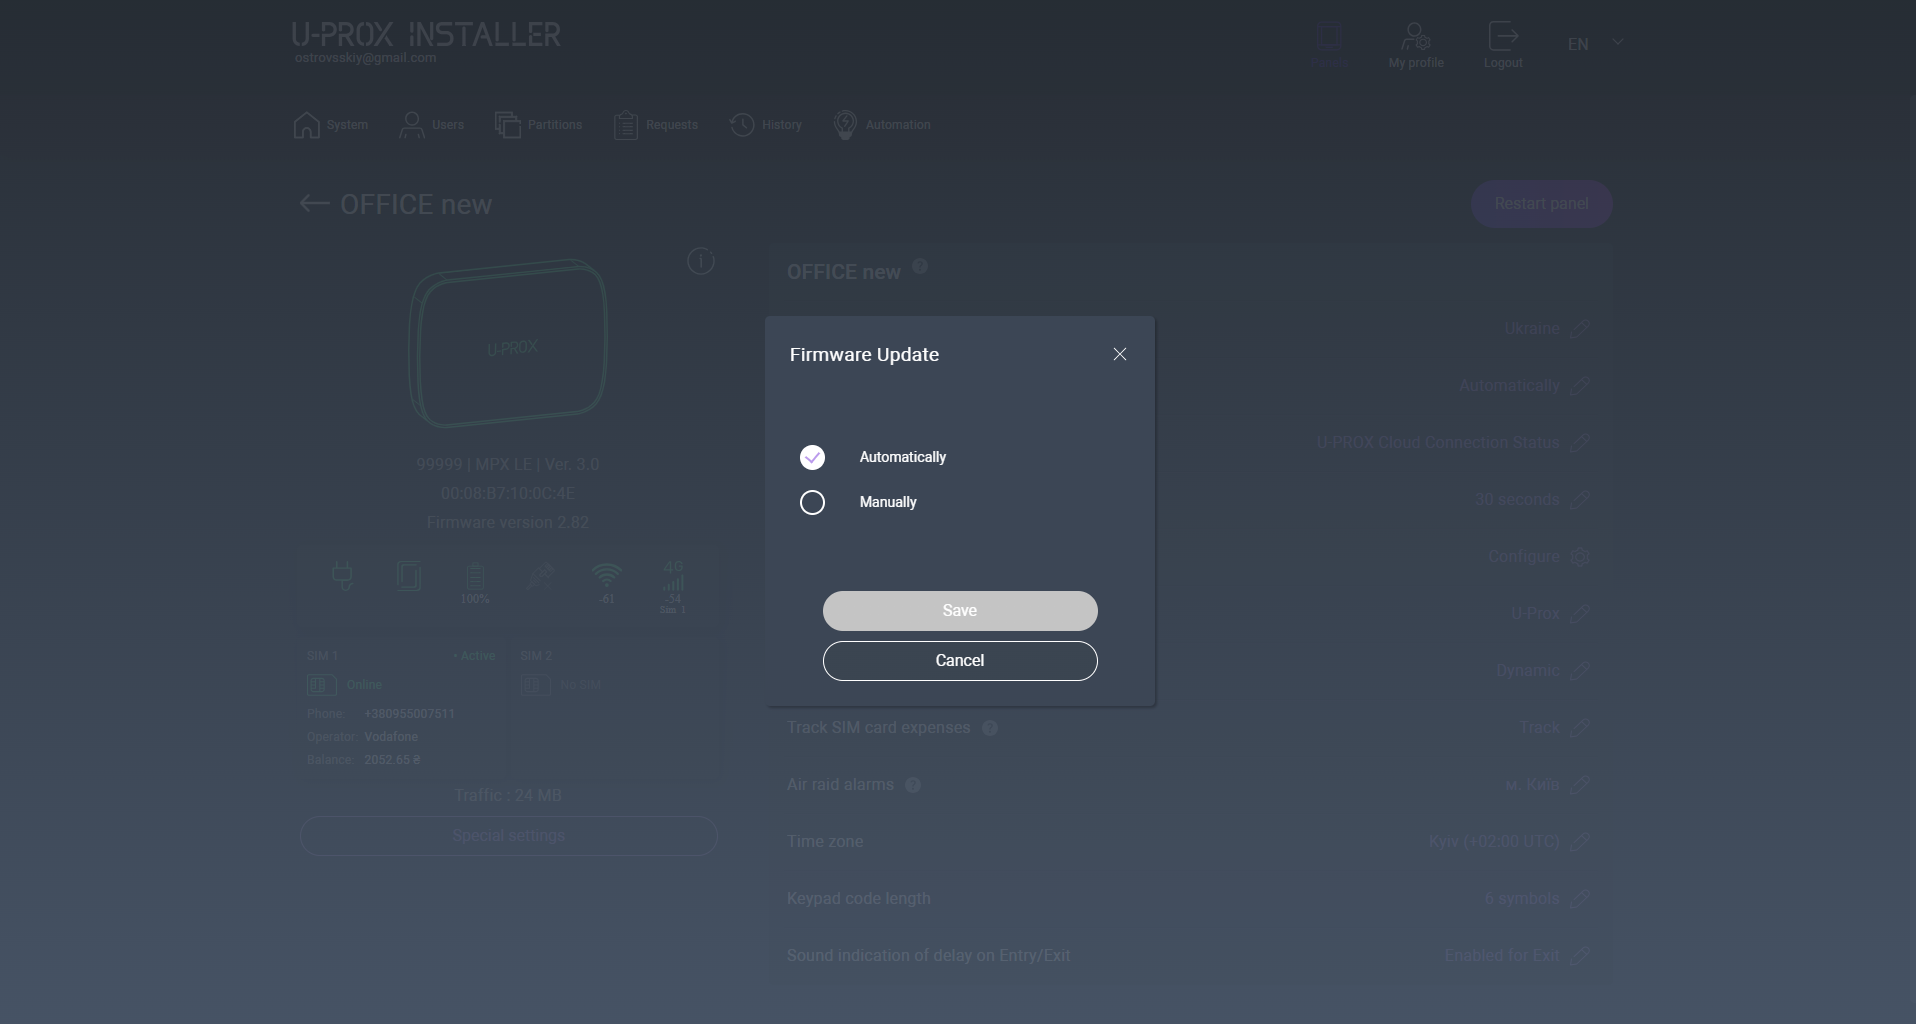Cancel the Firmware Update dialog
Screen dimensions: 1916x1024
959,661
